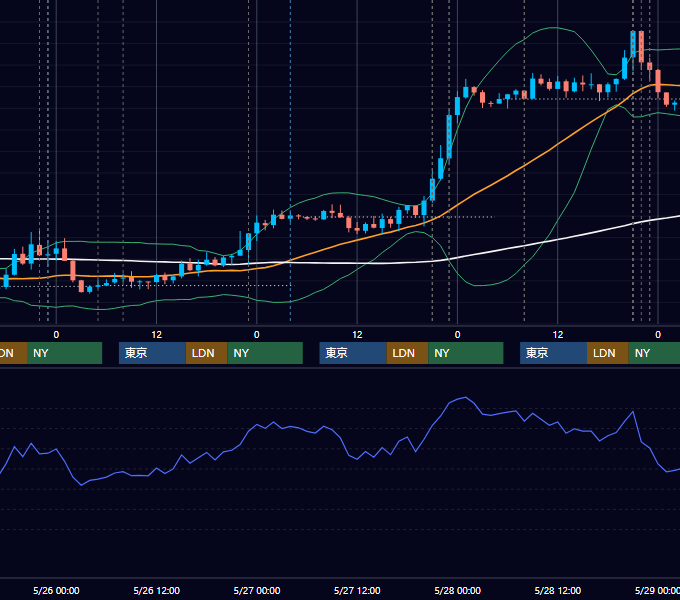Click the NY block spanning 5/26 00:00

point(64,353)
